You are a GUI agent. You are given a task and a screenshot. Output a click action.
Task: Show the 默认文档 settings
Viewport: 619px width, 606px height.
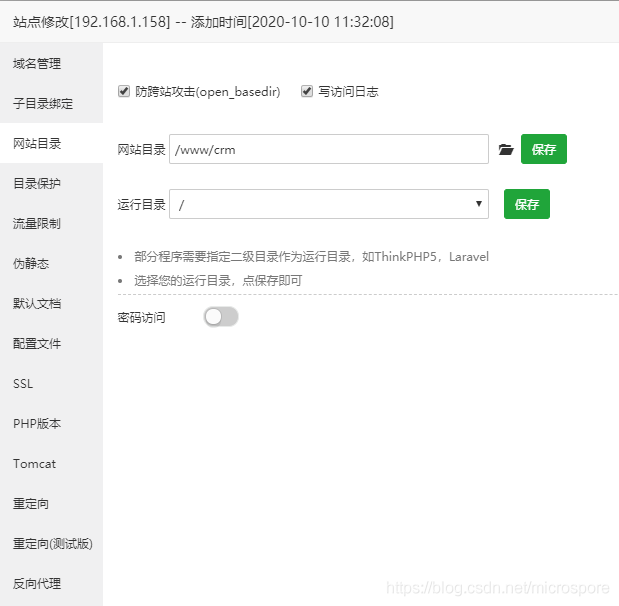[51, 304]
